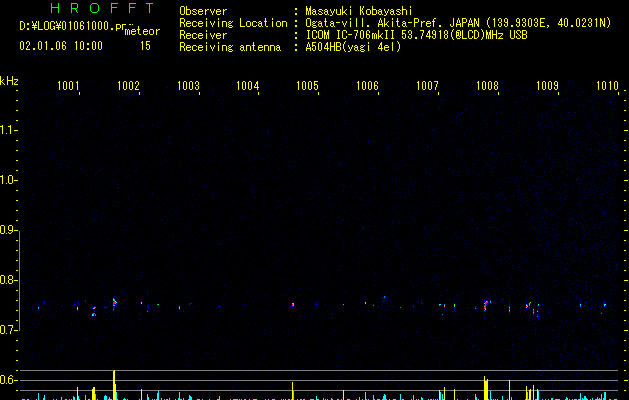The image size is (629, 400).
Task: Click the 'Receiver' field label
Action: click(x=203, y=35)
